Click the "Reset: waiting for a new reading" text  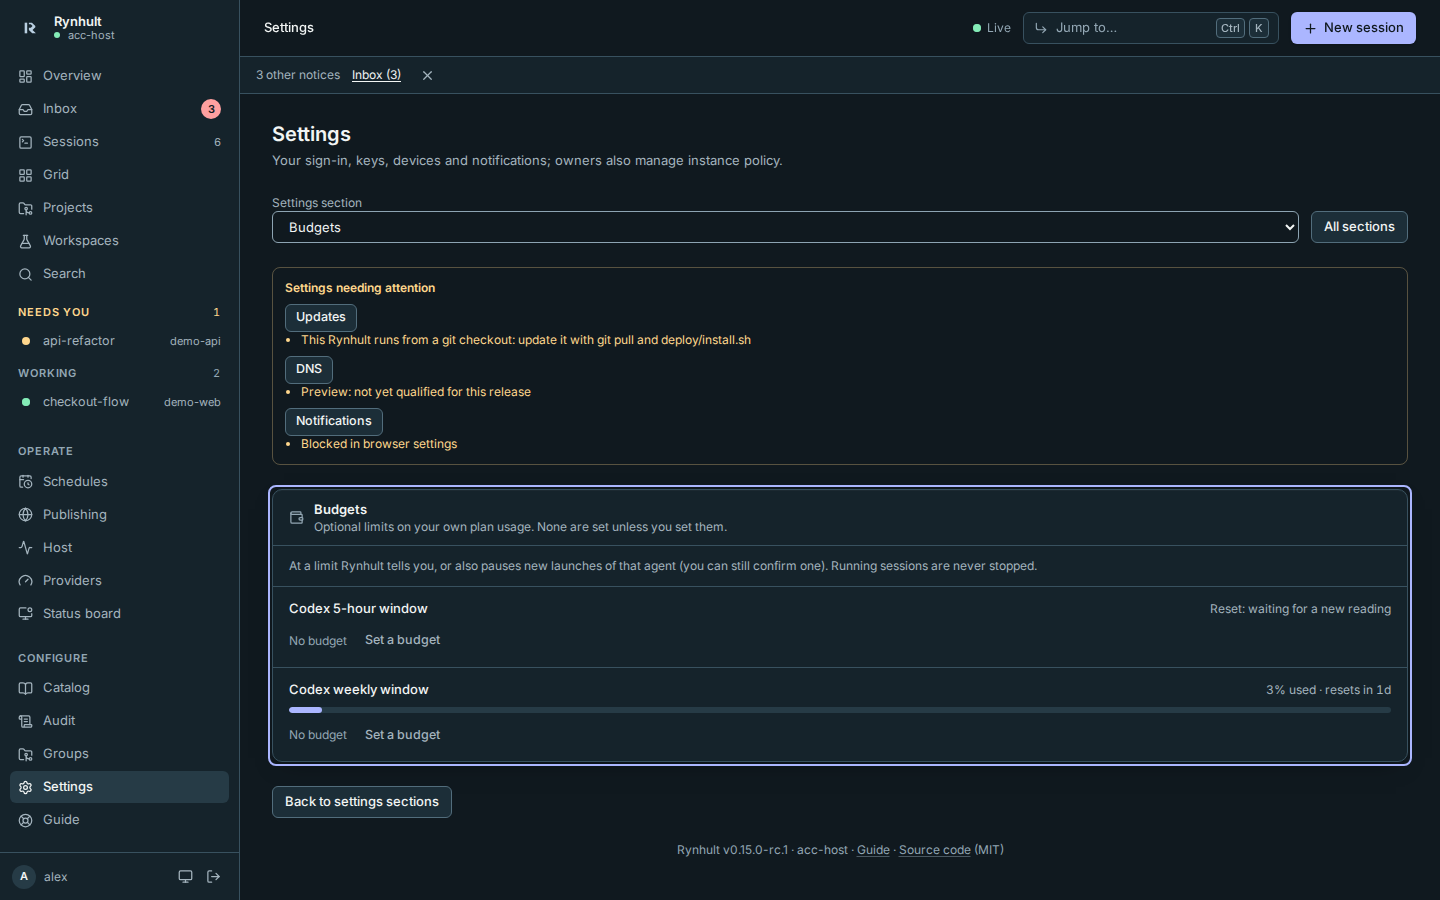pyautogui.click(x=1300, y=609)
